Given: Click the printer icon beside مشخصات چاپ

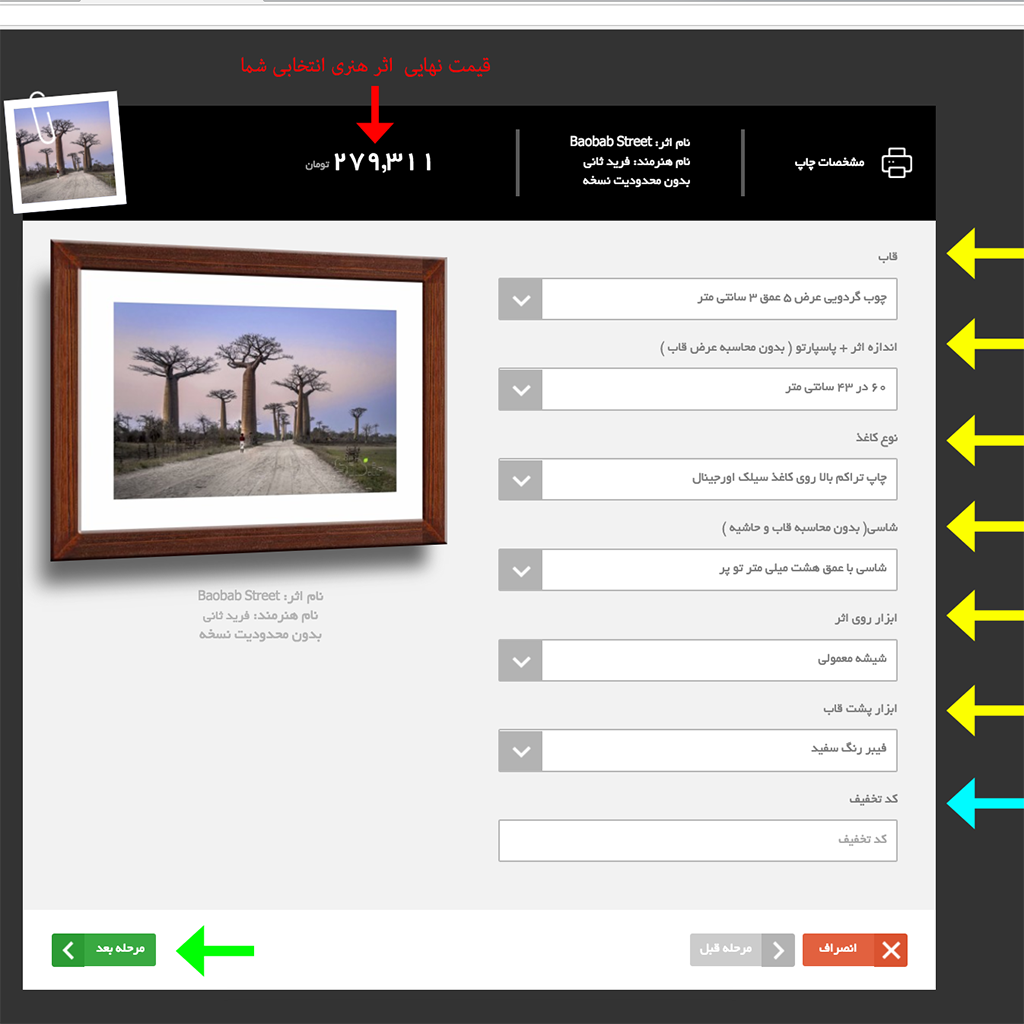Looking at the screenshot, I should [x=897, y=163].
